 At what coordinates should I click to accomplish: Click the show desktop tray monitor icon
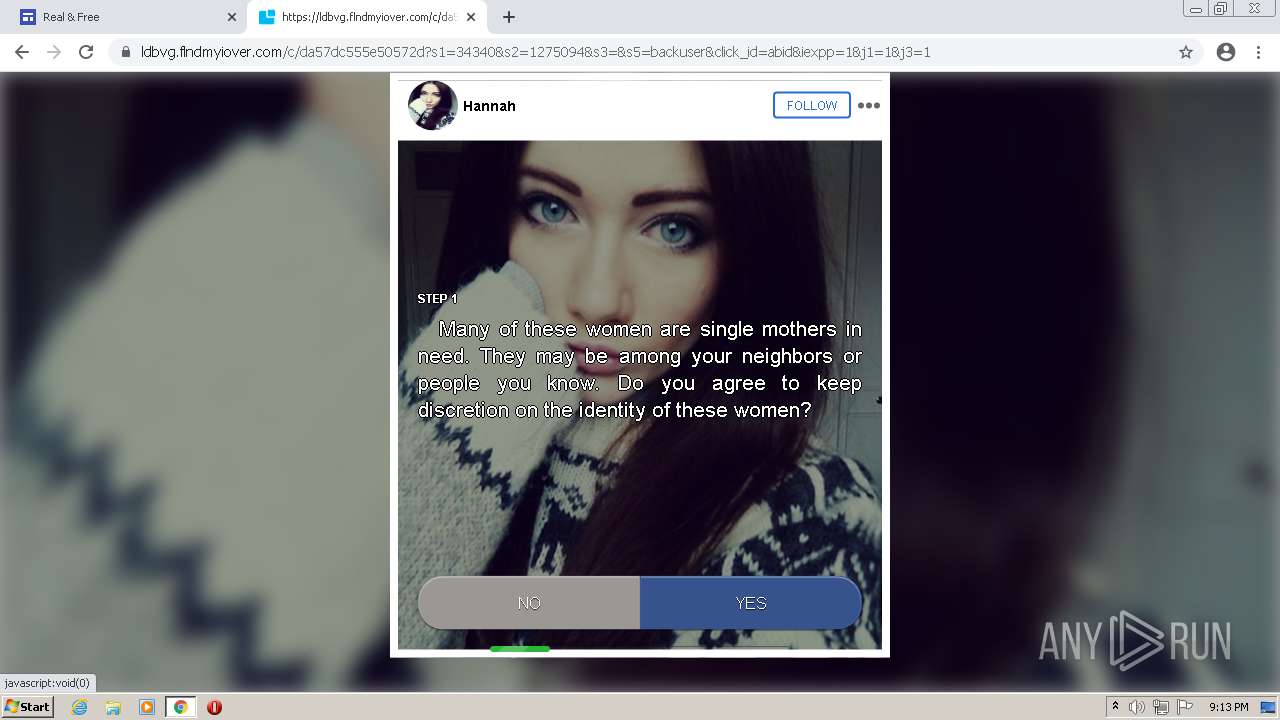click(x=1267, y=707)
